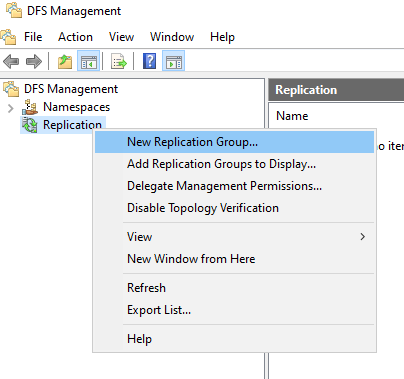Click the Back arrow toolbar icon
The image size is (404, 379).
(11, 61)
